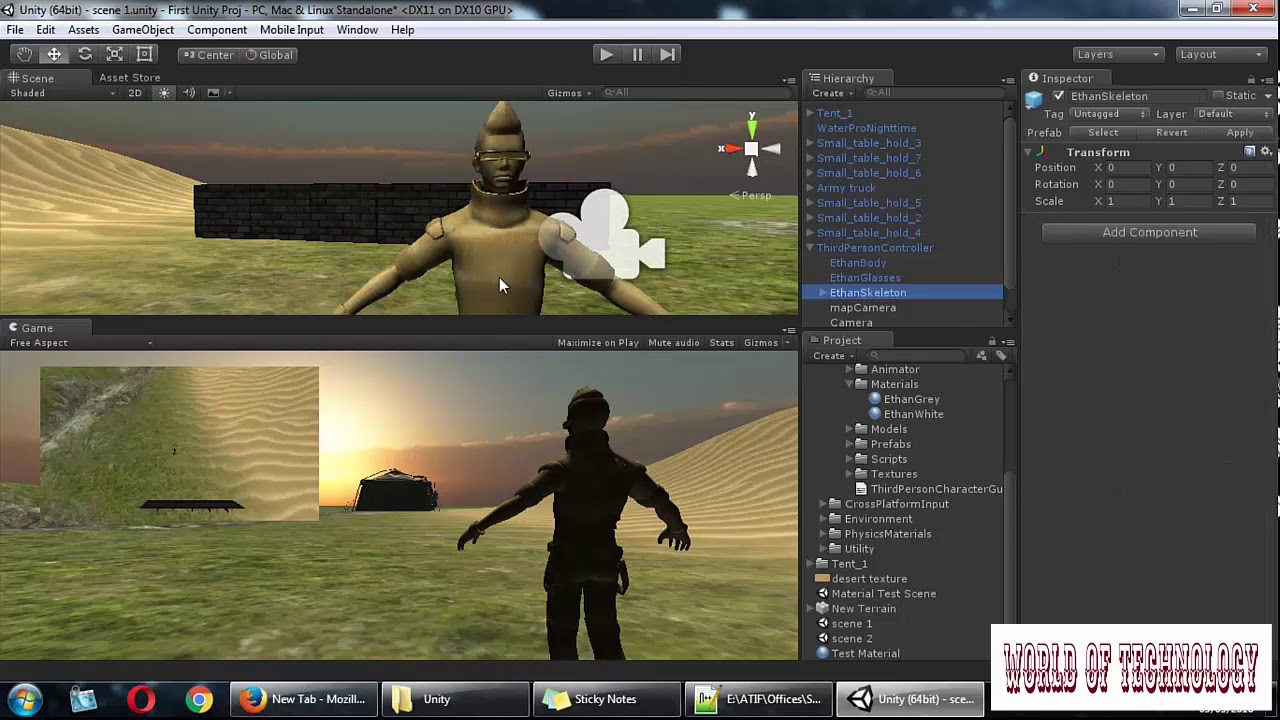Open the Transform component gear menu
This screenshot has width=1280, height=720.
[x=1265, y=151]
